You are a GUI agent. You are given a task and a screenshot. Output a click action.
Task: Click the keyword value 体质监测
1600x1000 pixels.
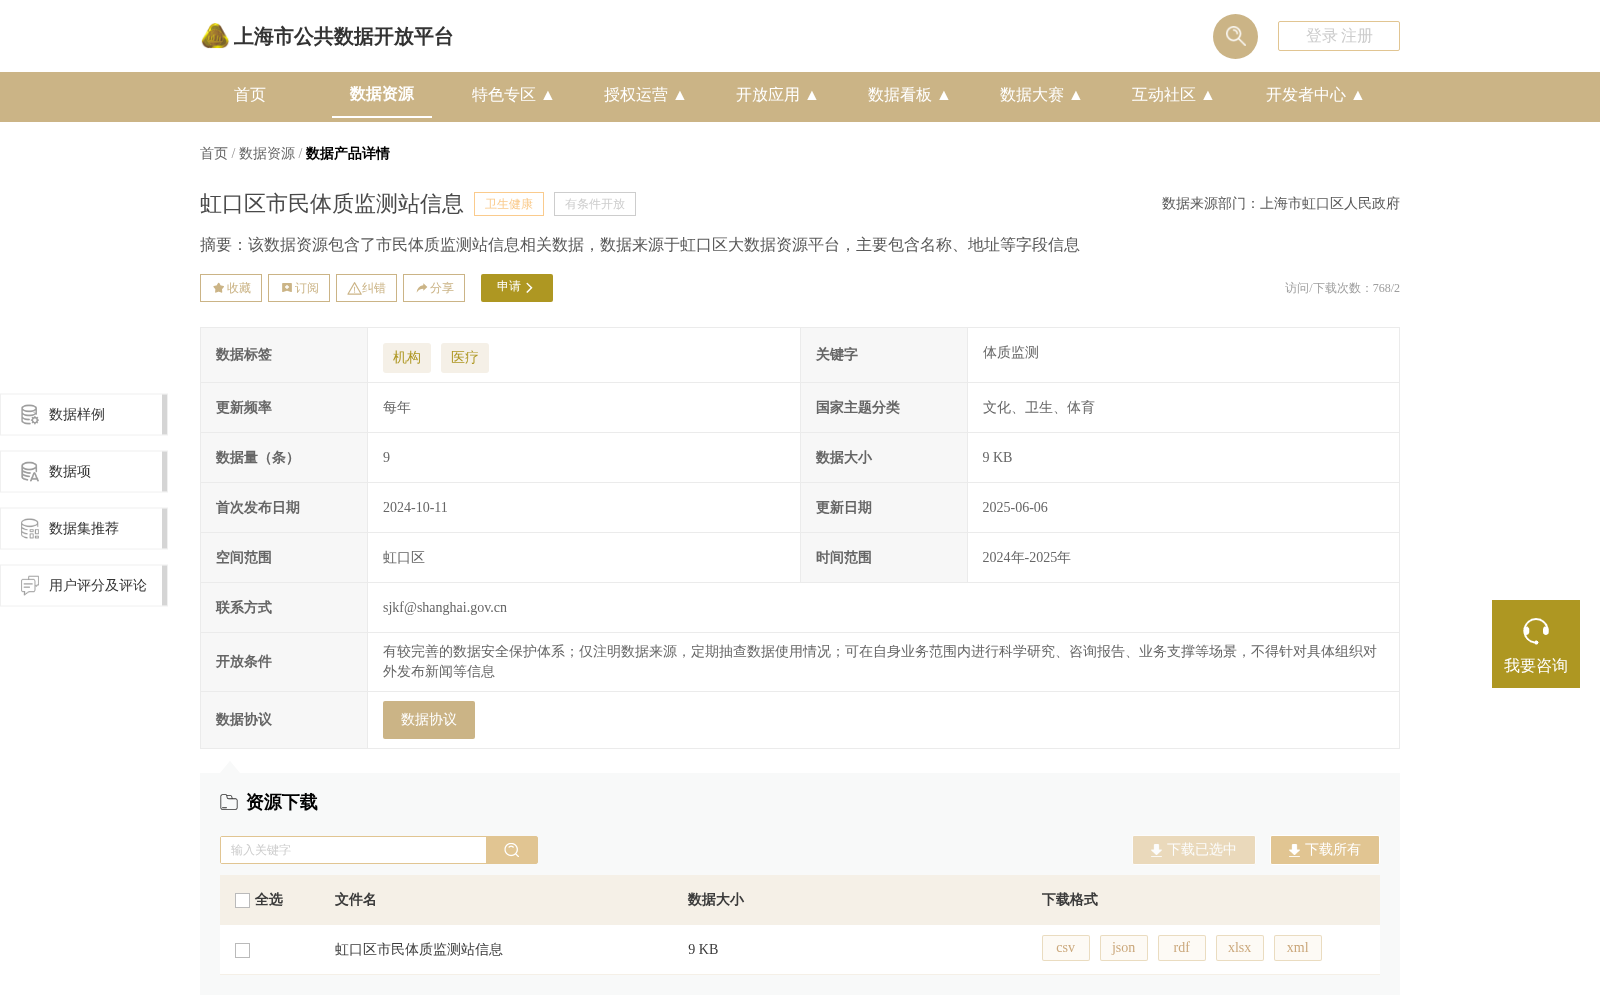pos(1011,353)
